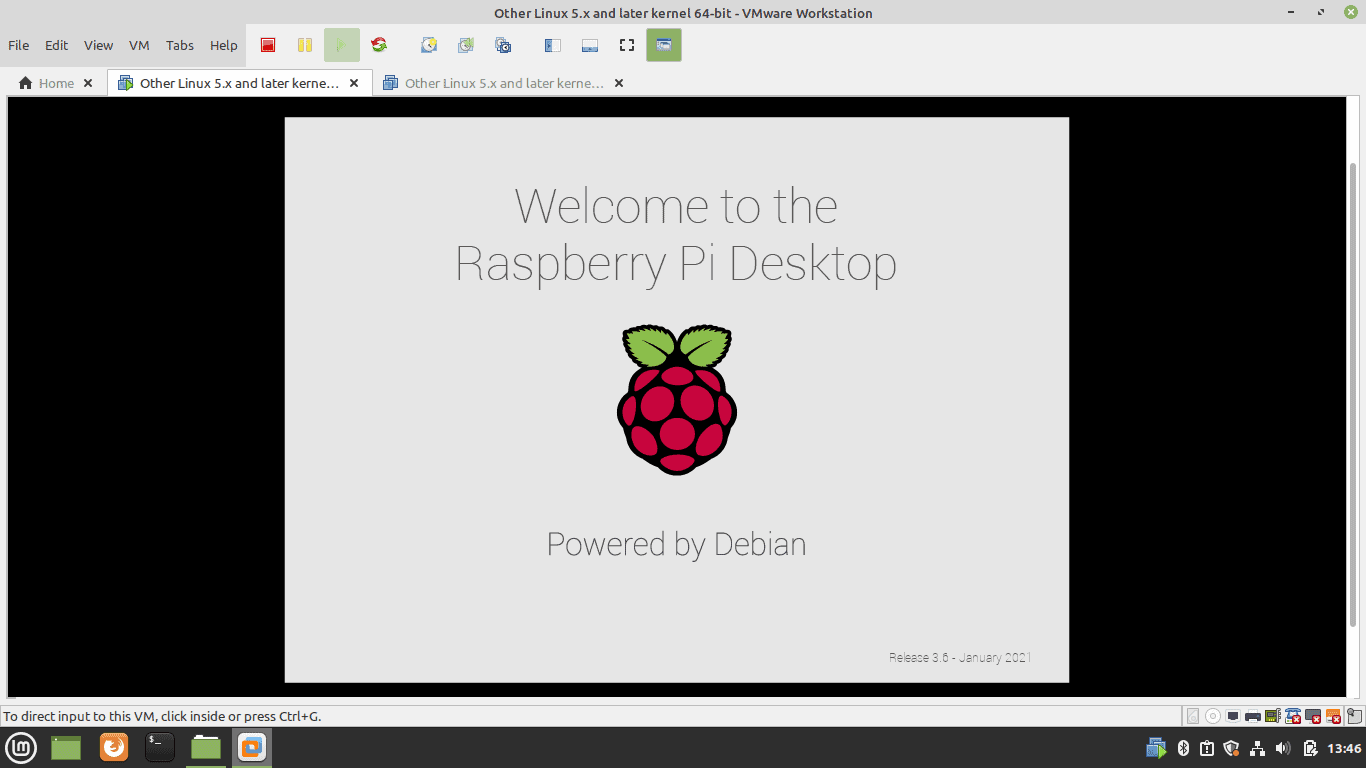Screen dimensions: 1366x768
Task: Open the File menu
Action: click(19, 45)
